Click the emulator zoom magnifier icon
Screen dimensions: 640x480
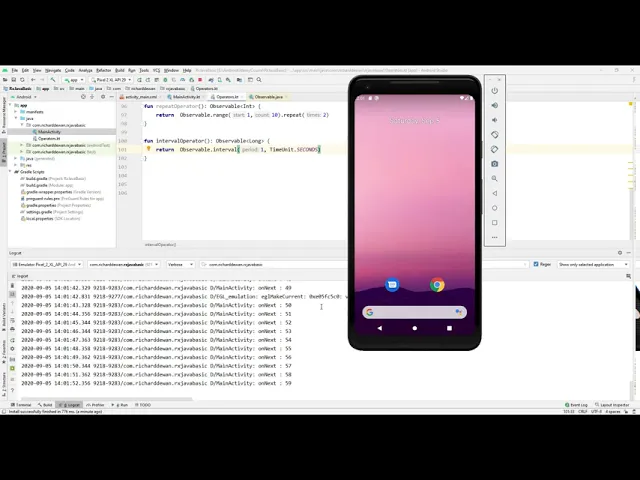[495, 179]
